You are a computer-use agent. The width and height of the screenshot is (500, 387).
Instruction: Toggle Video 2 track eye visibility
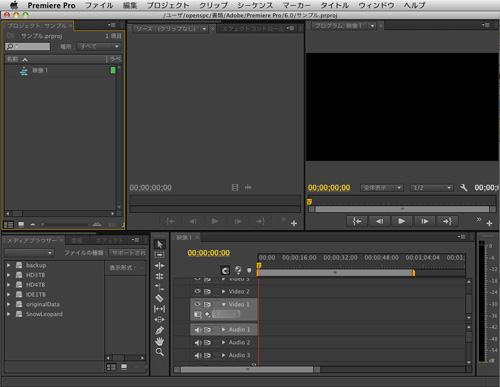(198, 291)
